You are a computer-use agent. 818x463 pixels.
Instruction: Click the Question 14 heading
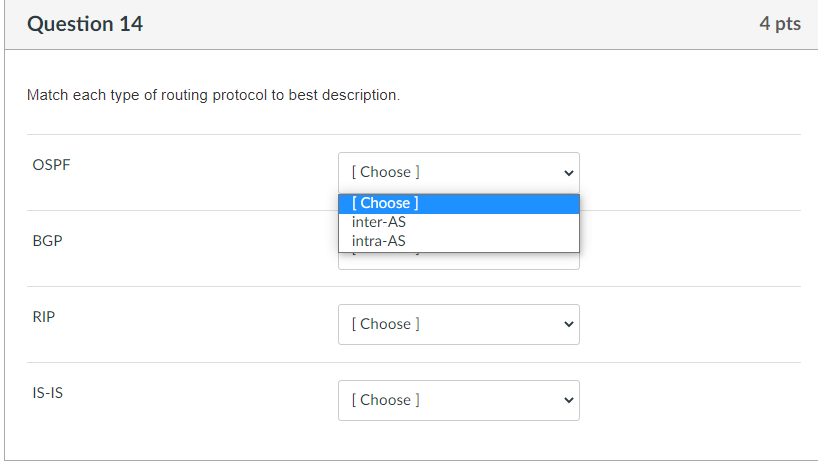click(85, 24)
